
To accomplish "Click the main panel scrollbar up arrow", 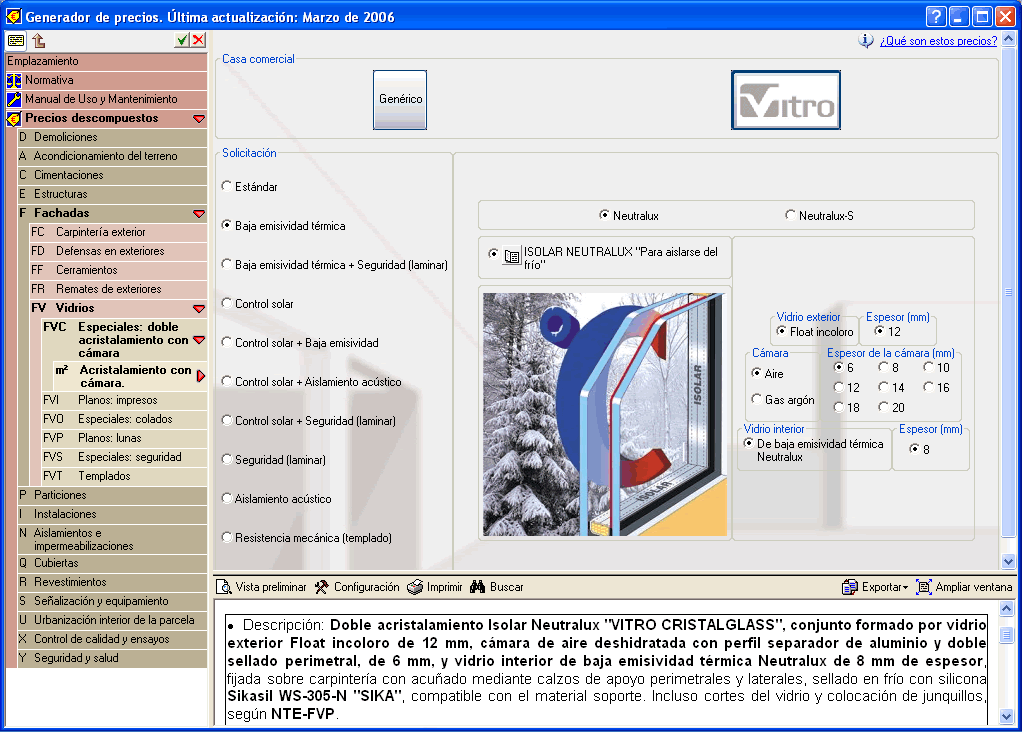I will point(1008,39).
